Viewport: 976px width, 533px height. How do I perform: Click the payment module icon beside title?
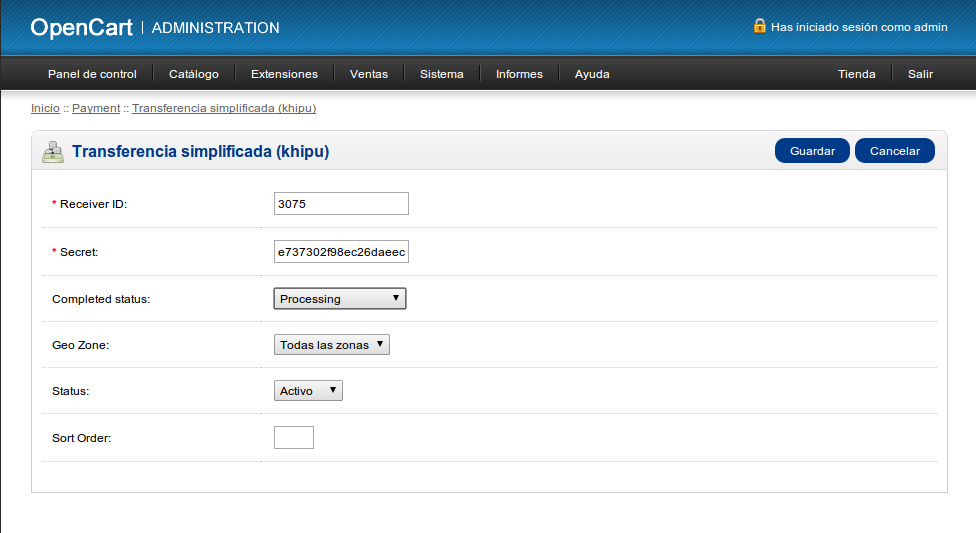tap(53, 152)
